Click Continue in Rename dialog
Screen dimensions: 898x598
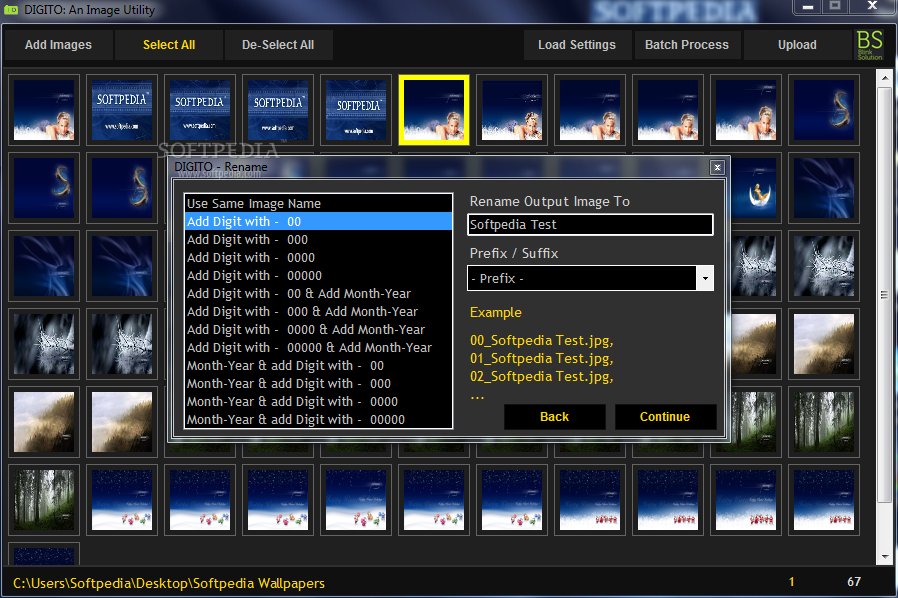tap(665, 416)
